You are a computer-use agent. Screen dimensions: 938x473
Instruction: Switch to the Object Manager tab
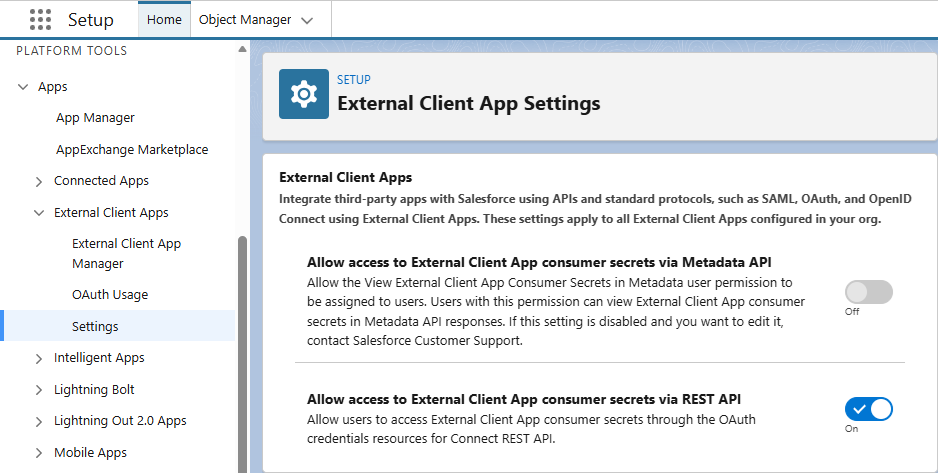pyautogui.click(x=245, y=20)
